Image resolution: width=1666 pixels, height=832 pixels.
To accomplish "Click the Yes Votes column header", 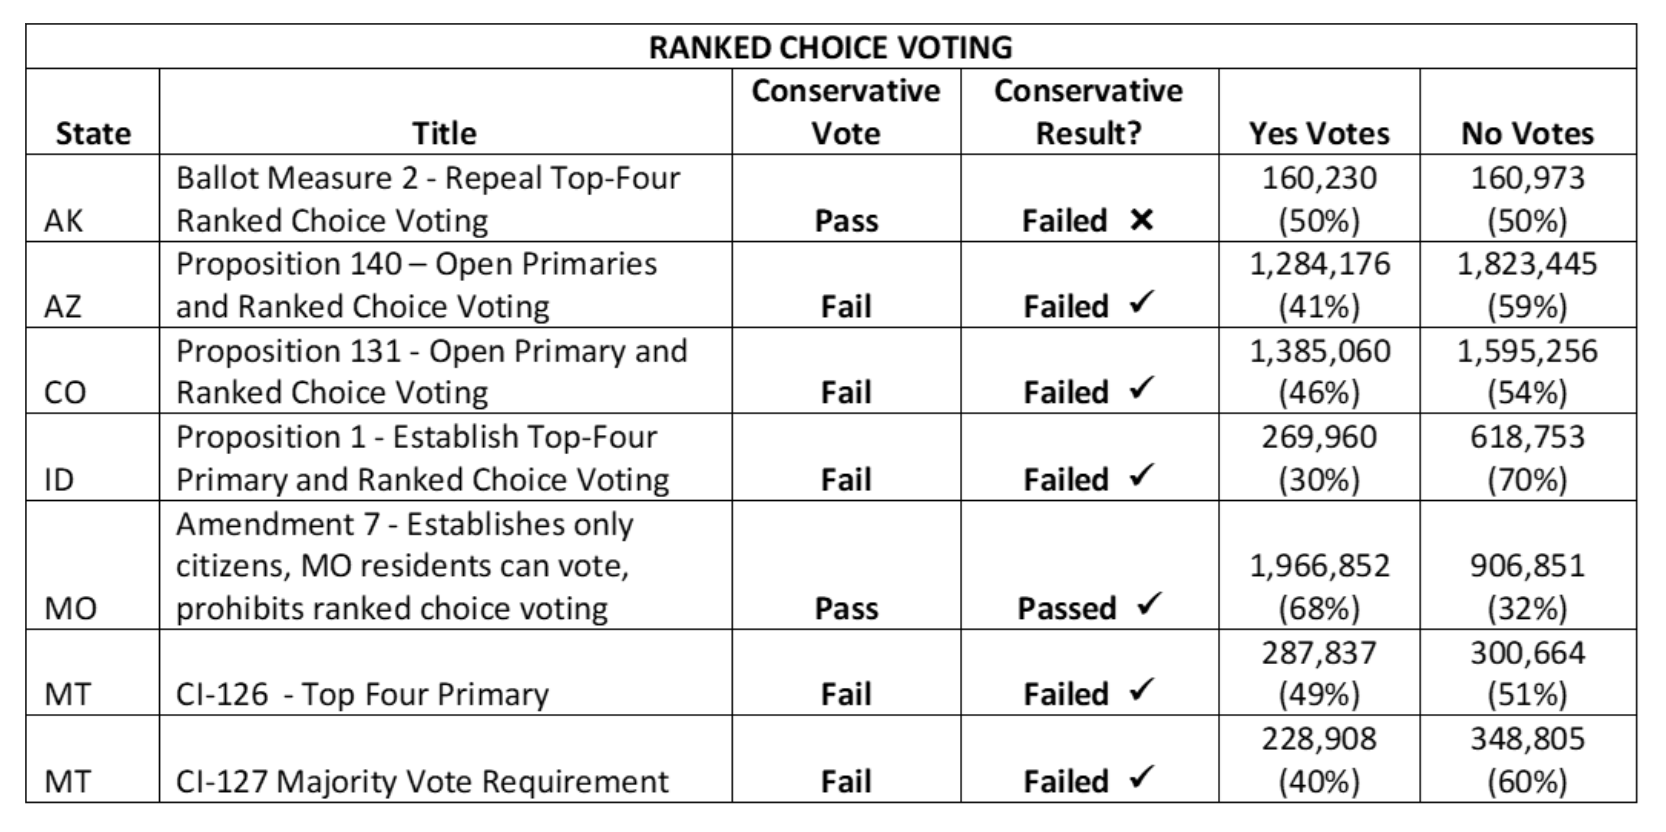I will click(x=1319, y=133).
